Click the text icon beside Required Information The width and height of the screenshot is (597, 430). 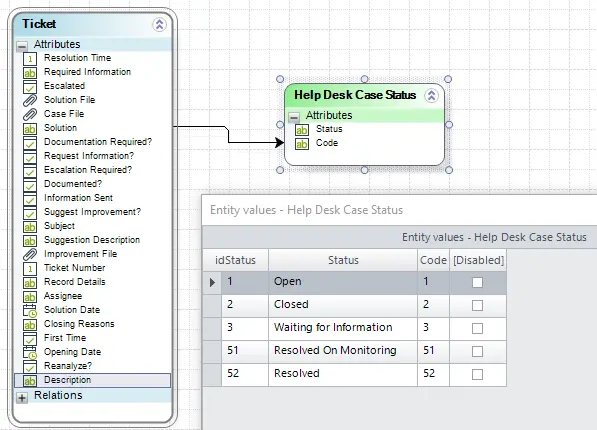(x=30, y=73)
